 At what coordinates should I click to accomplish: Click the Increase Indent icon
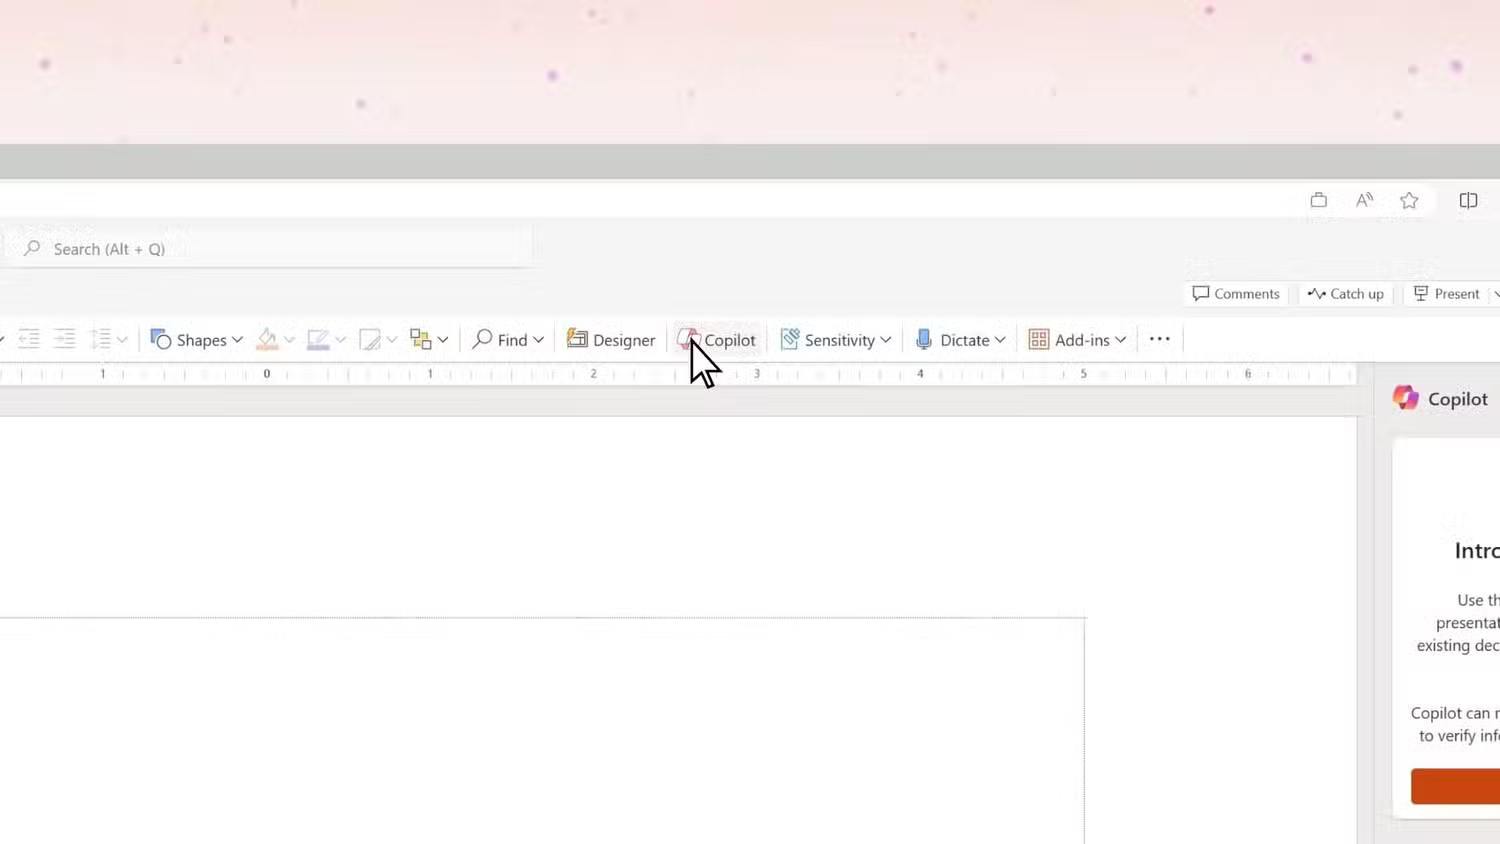tap(64, 338)
